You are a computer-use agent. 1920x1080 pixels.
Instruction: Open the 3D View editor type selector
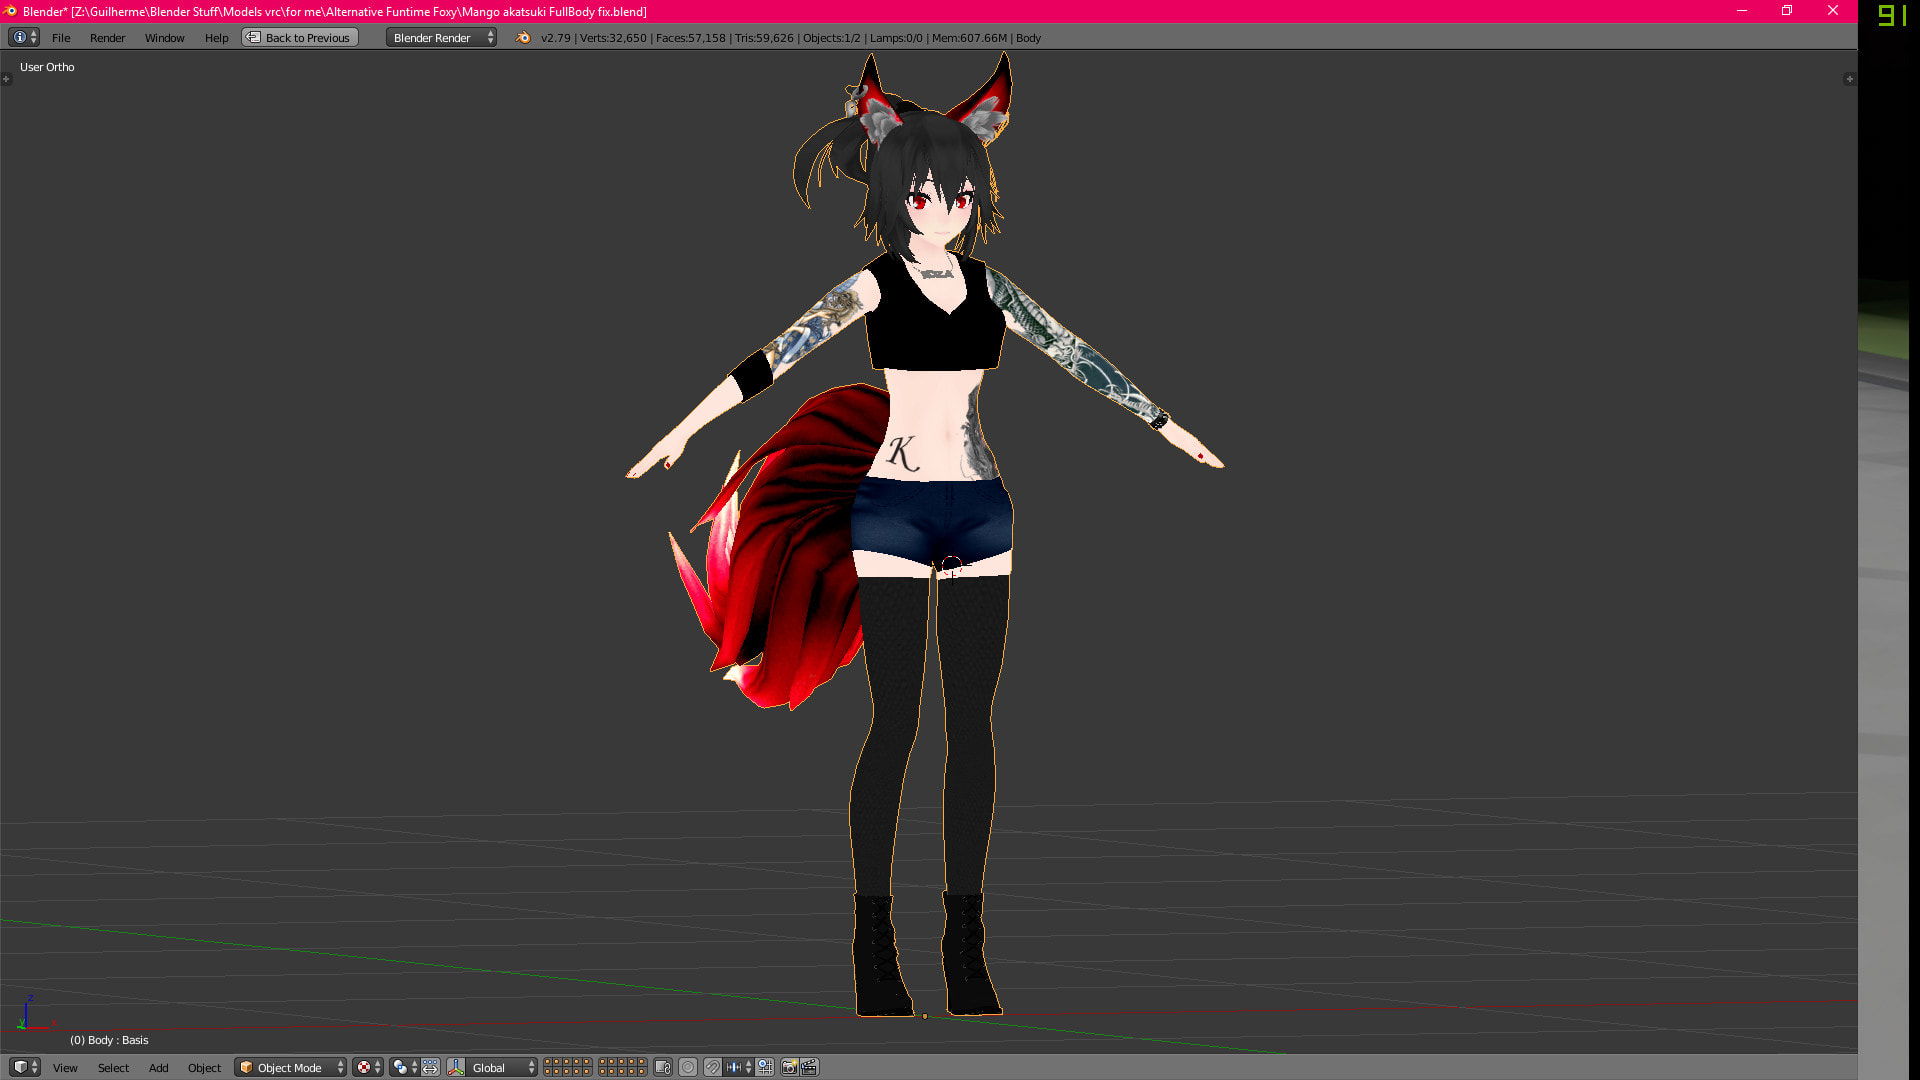[x=25, y=1067]
